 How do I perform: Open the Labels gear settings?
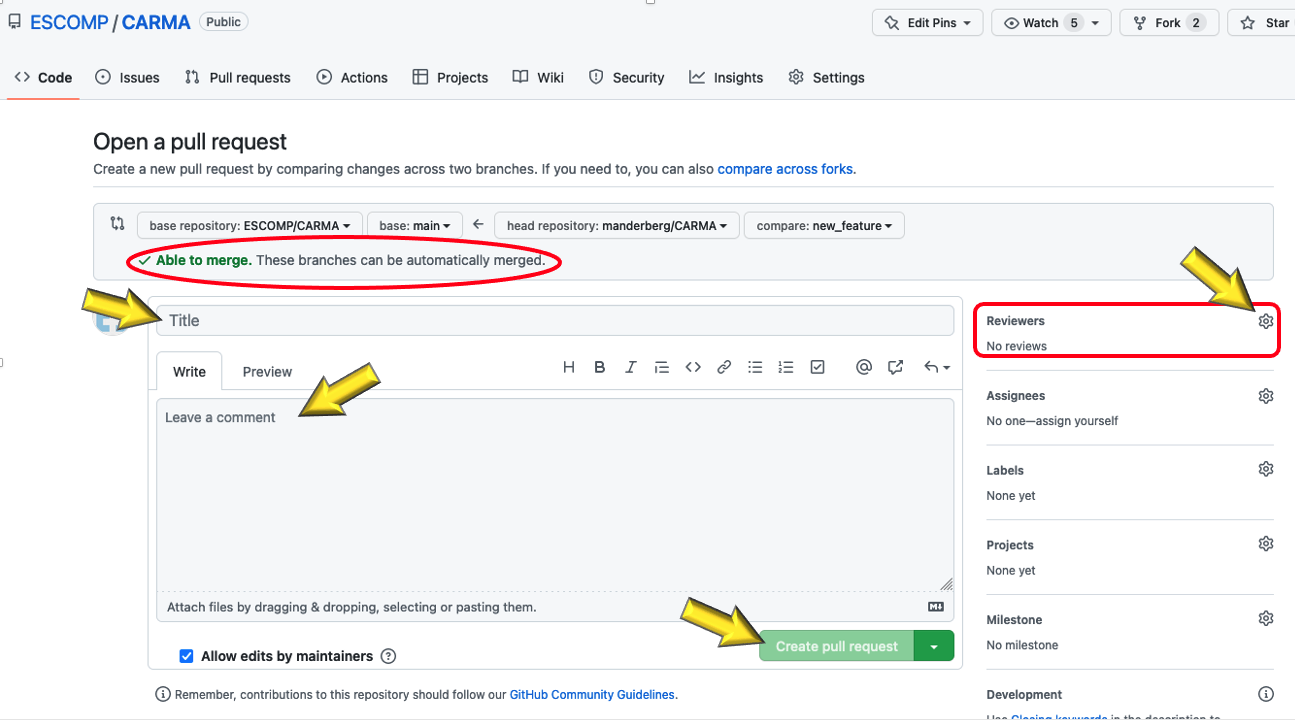coord(1265,470)
